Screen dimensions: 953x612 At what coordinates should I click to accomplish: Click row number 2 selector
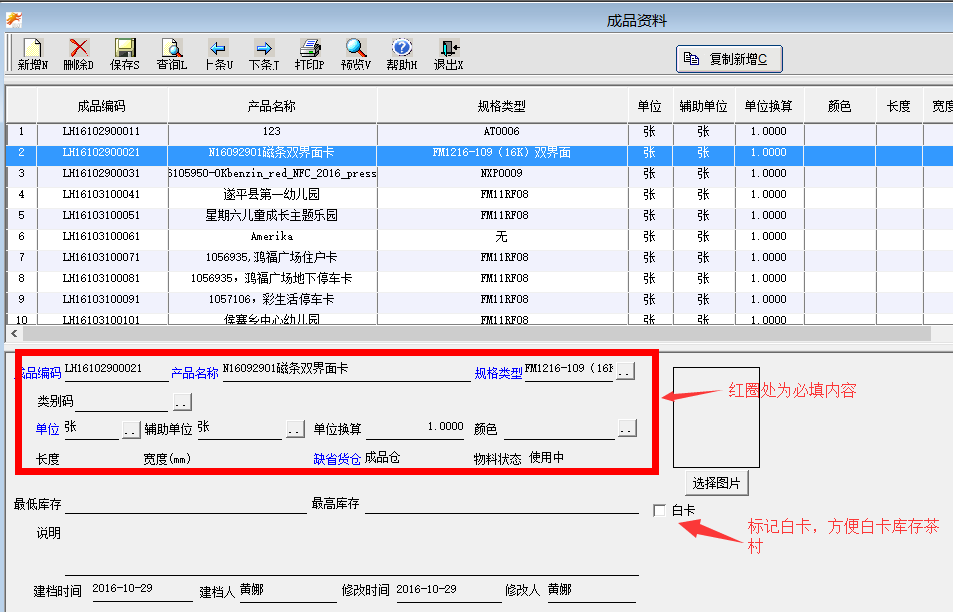click(x=21, y=153)
